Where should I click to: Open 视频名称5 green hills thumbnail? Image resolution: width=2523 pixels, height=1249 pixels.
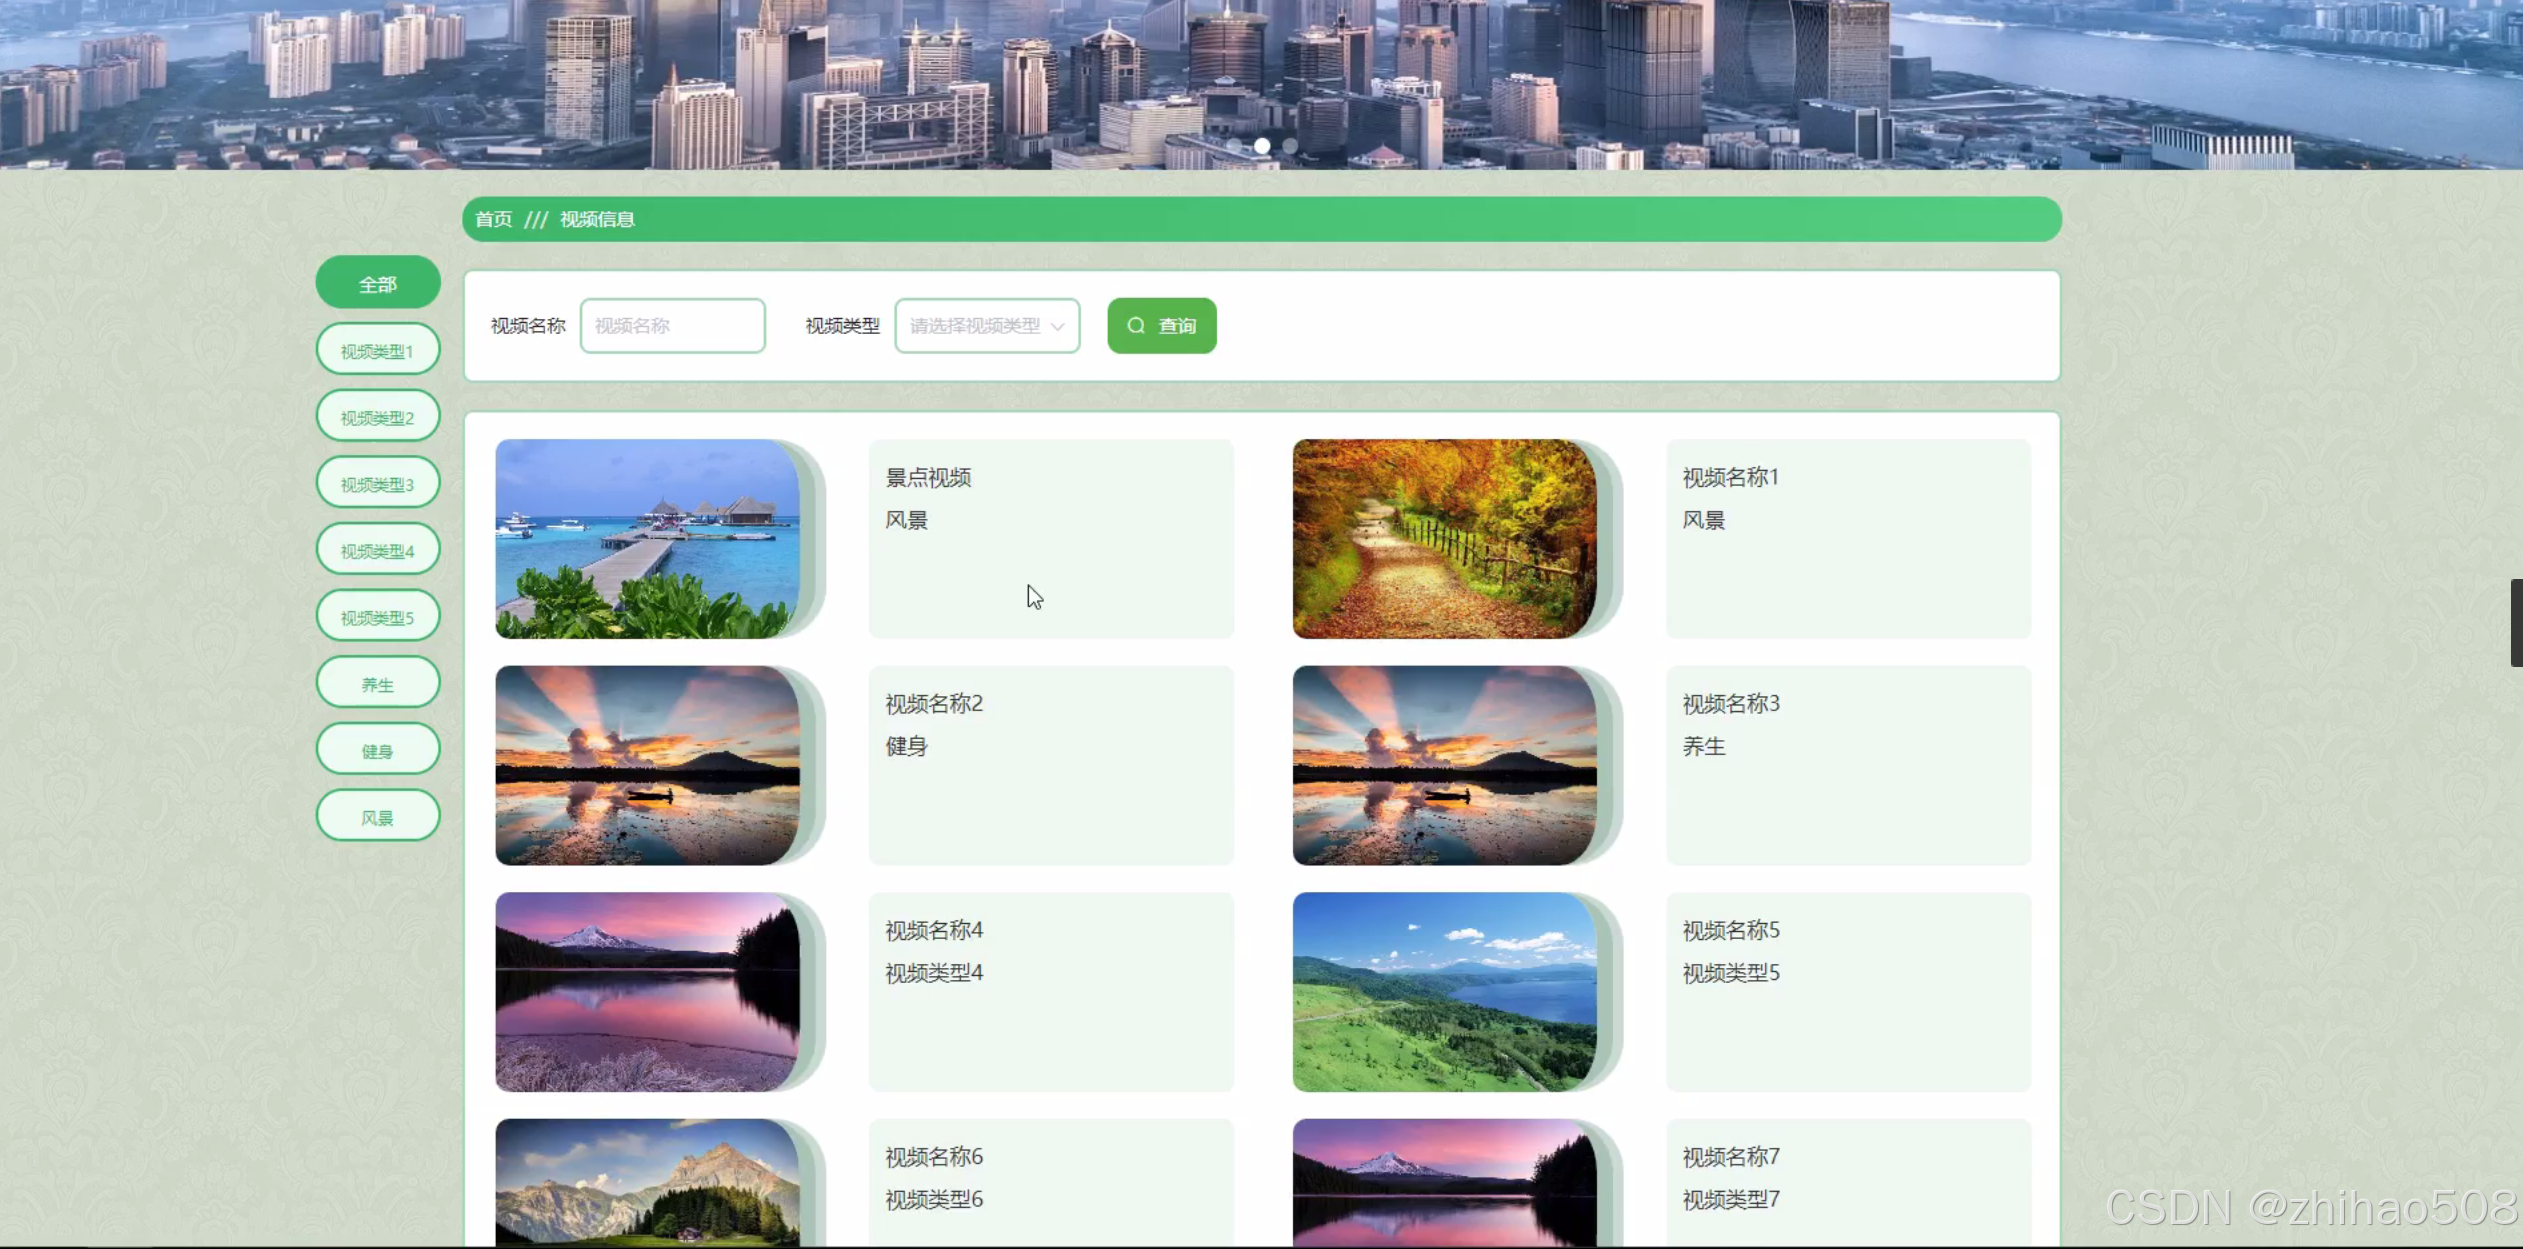(x=1444, y=991)
